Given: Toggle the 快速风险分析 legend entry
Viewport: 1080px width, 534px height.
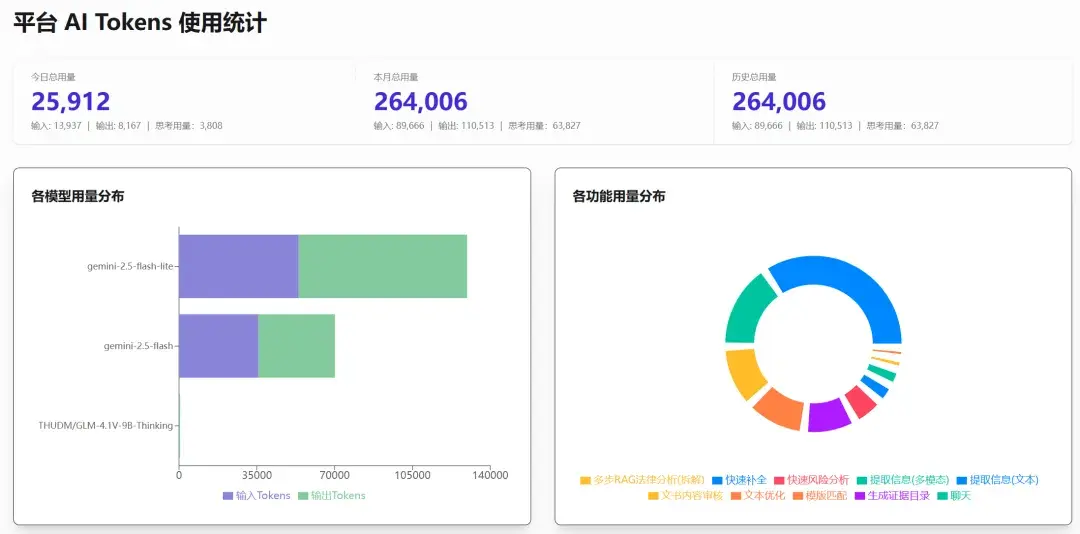Looking at the screenshot, I should pos(811,480).
